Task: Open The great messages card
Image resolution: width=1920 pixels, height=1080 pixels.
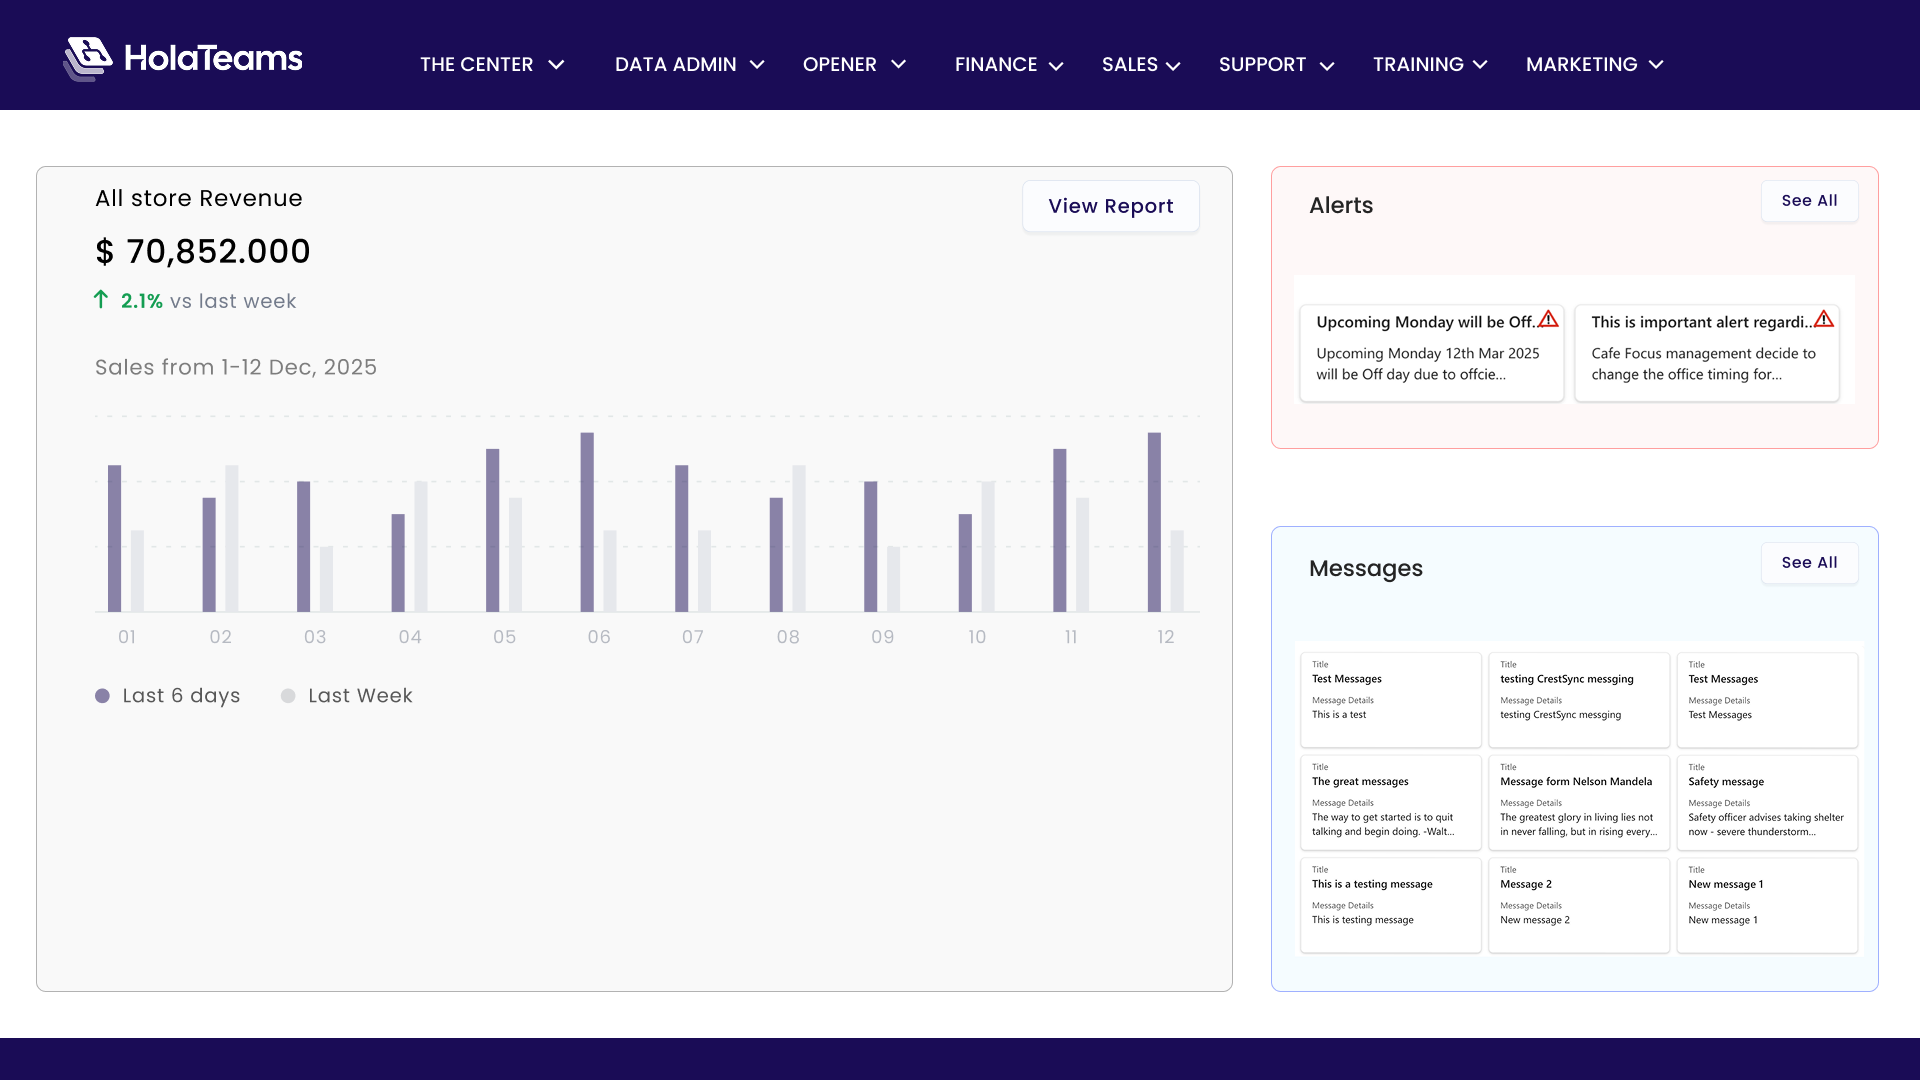Action: tap(1390, 803)
